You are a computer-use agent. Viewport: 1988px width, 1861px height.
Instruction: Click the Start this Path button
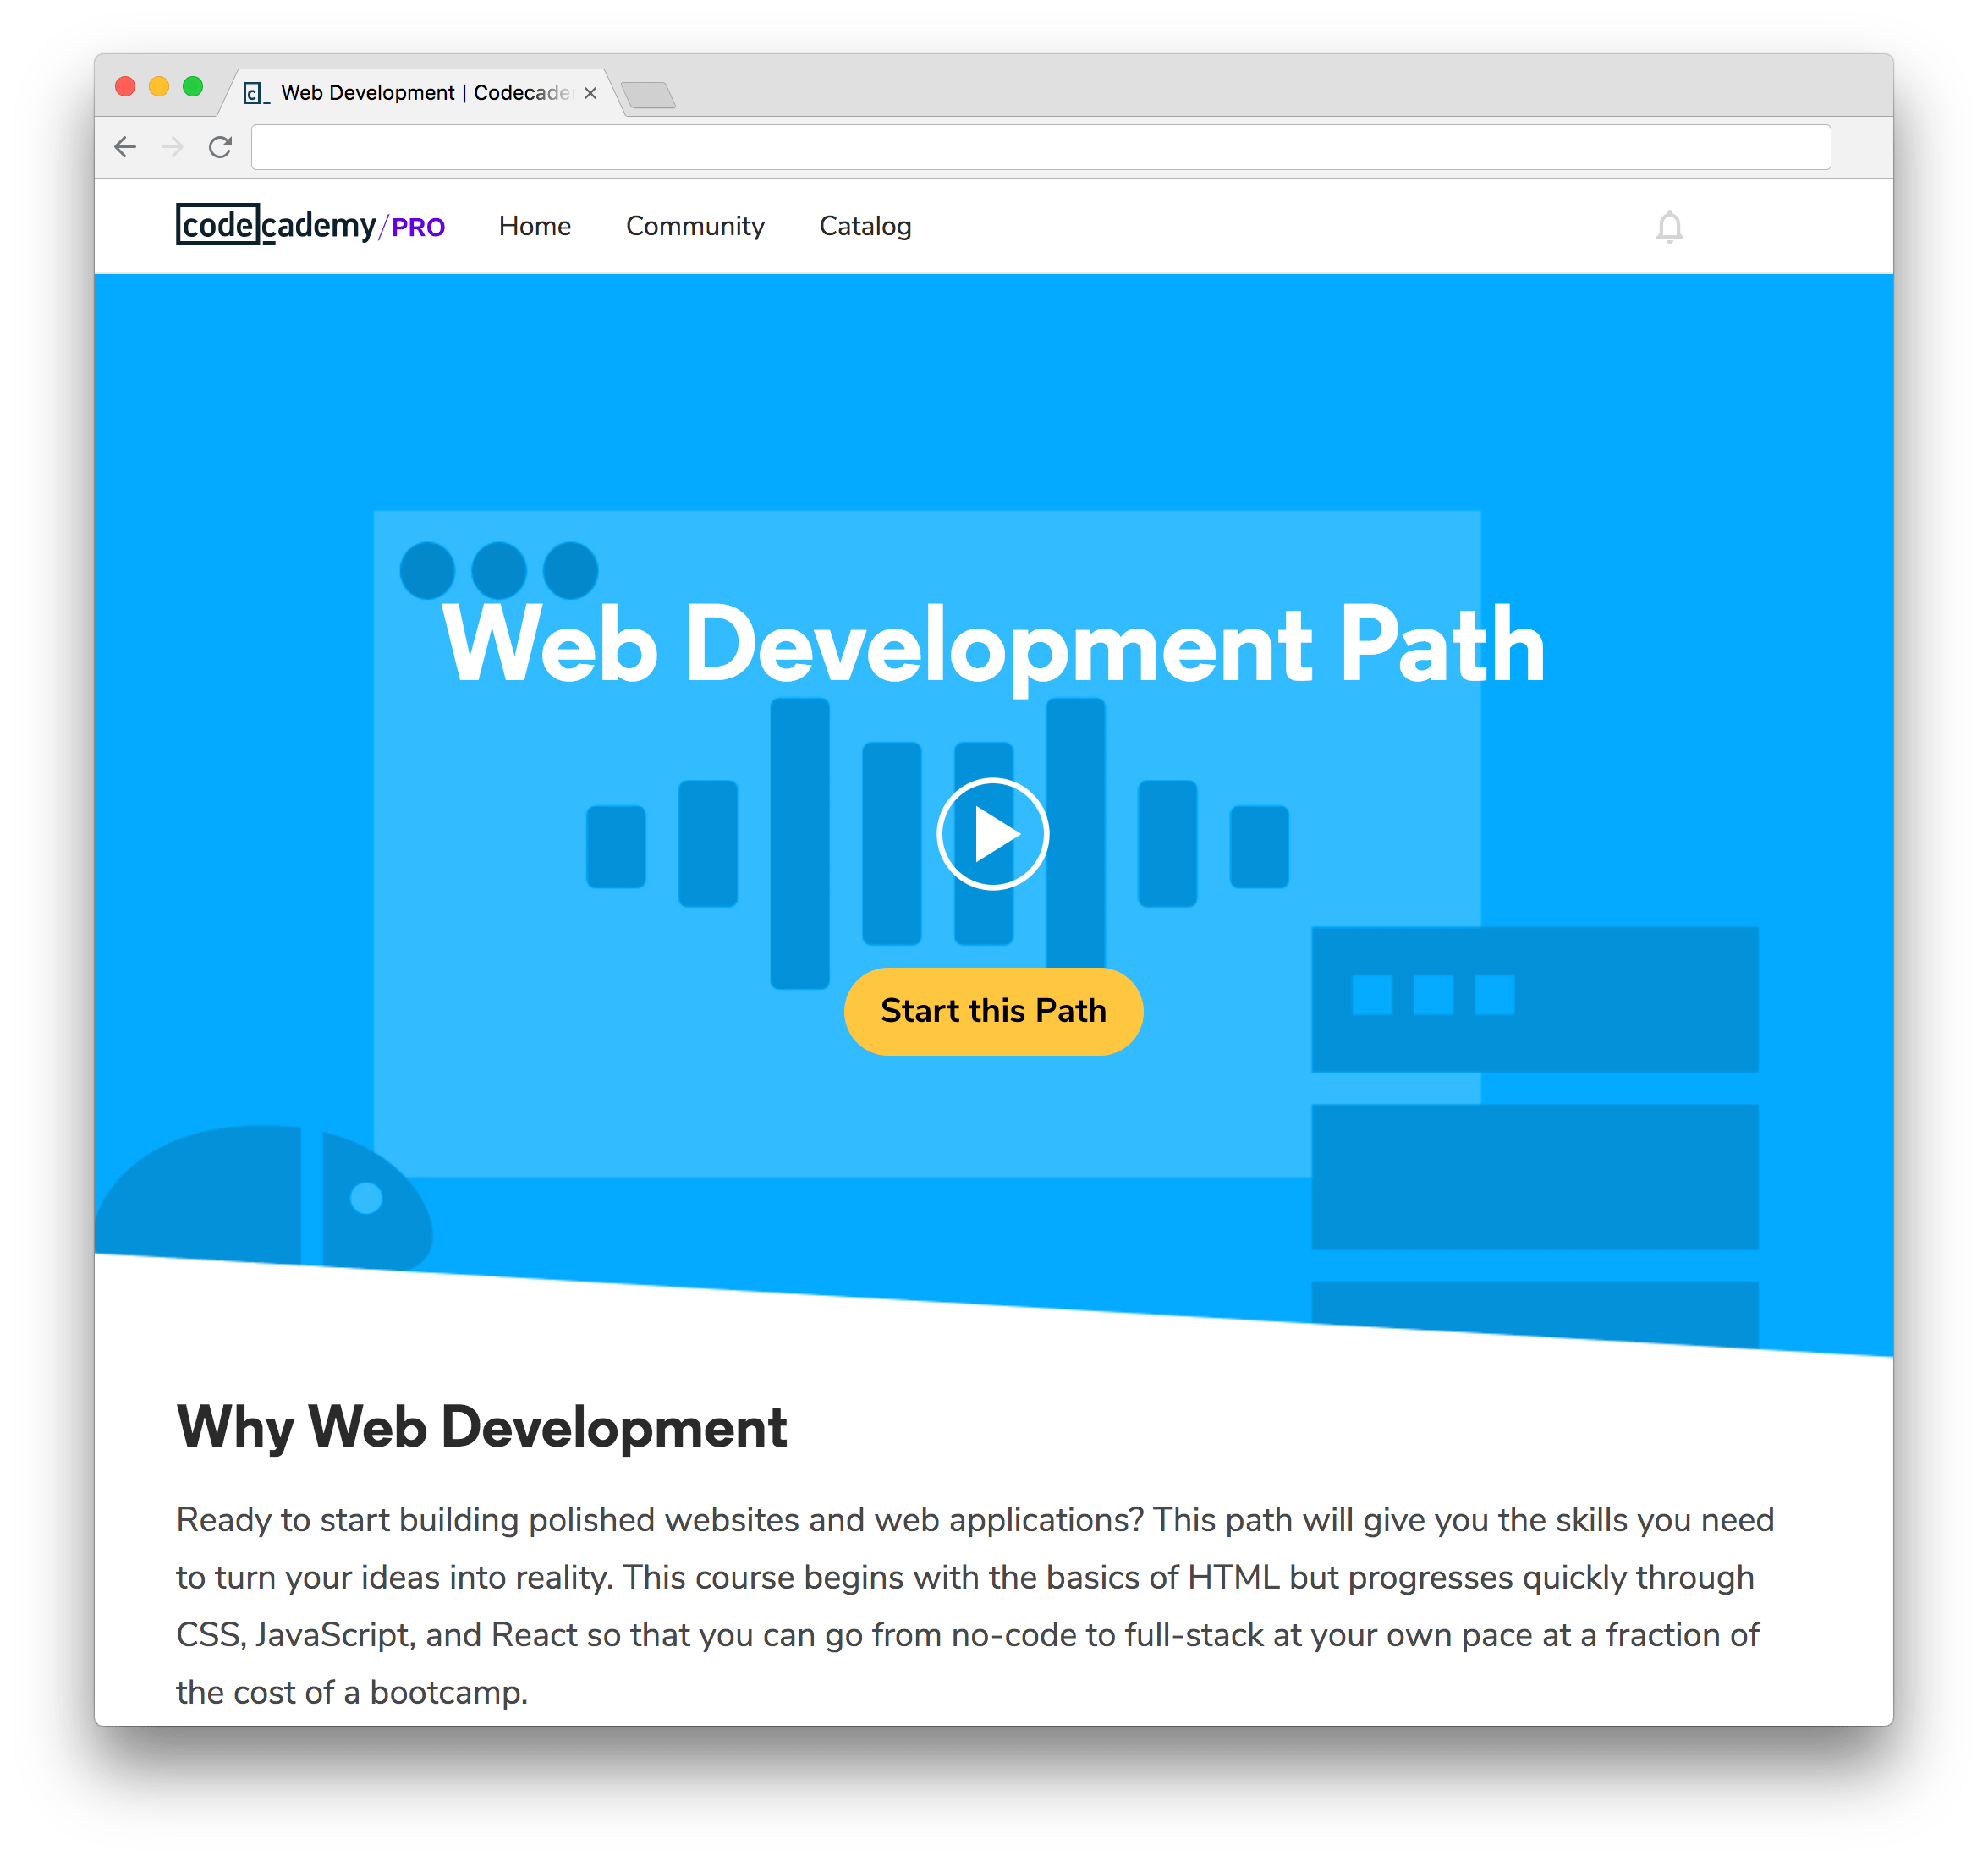coord(993,1011)
